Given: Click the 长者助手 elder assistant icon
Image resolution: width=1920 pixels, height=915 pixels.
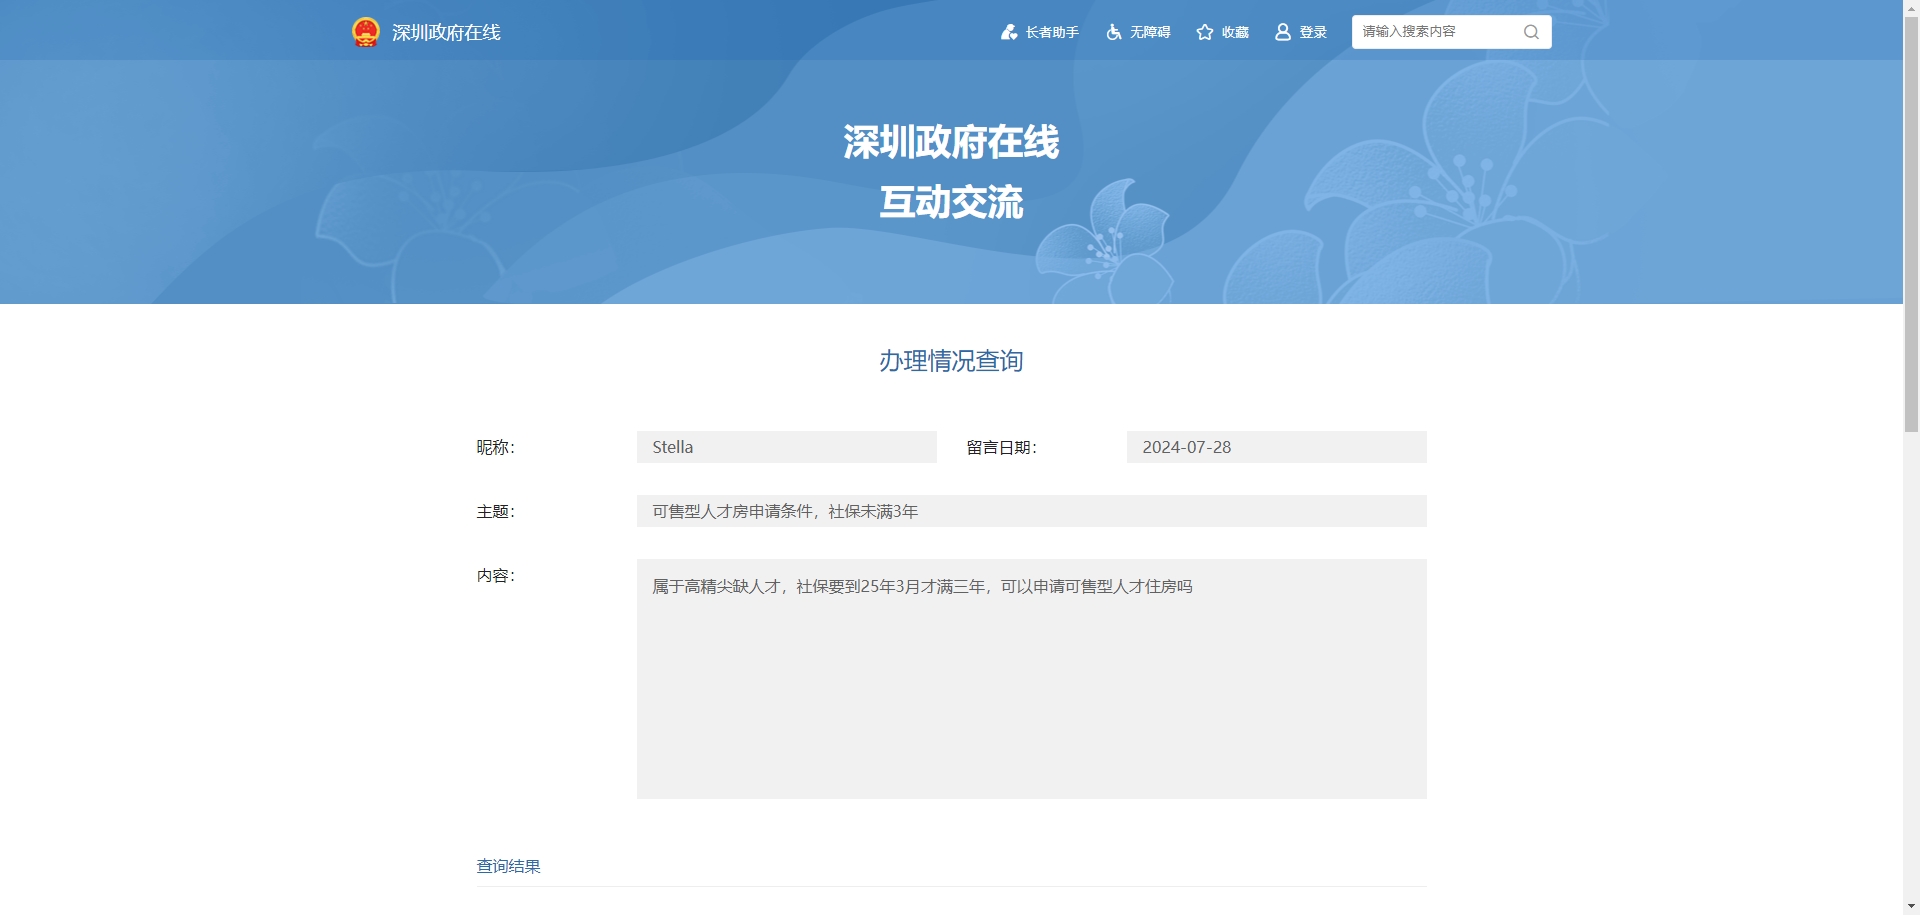Looking at the screenshot, I should pos(1009,32).
